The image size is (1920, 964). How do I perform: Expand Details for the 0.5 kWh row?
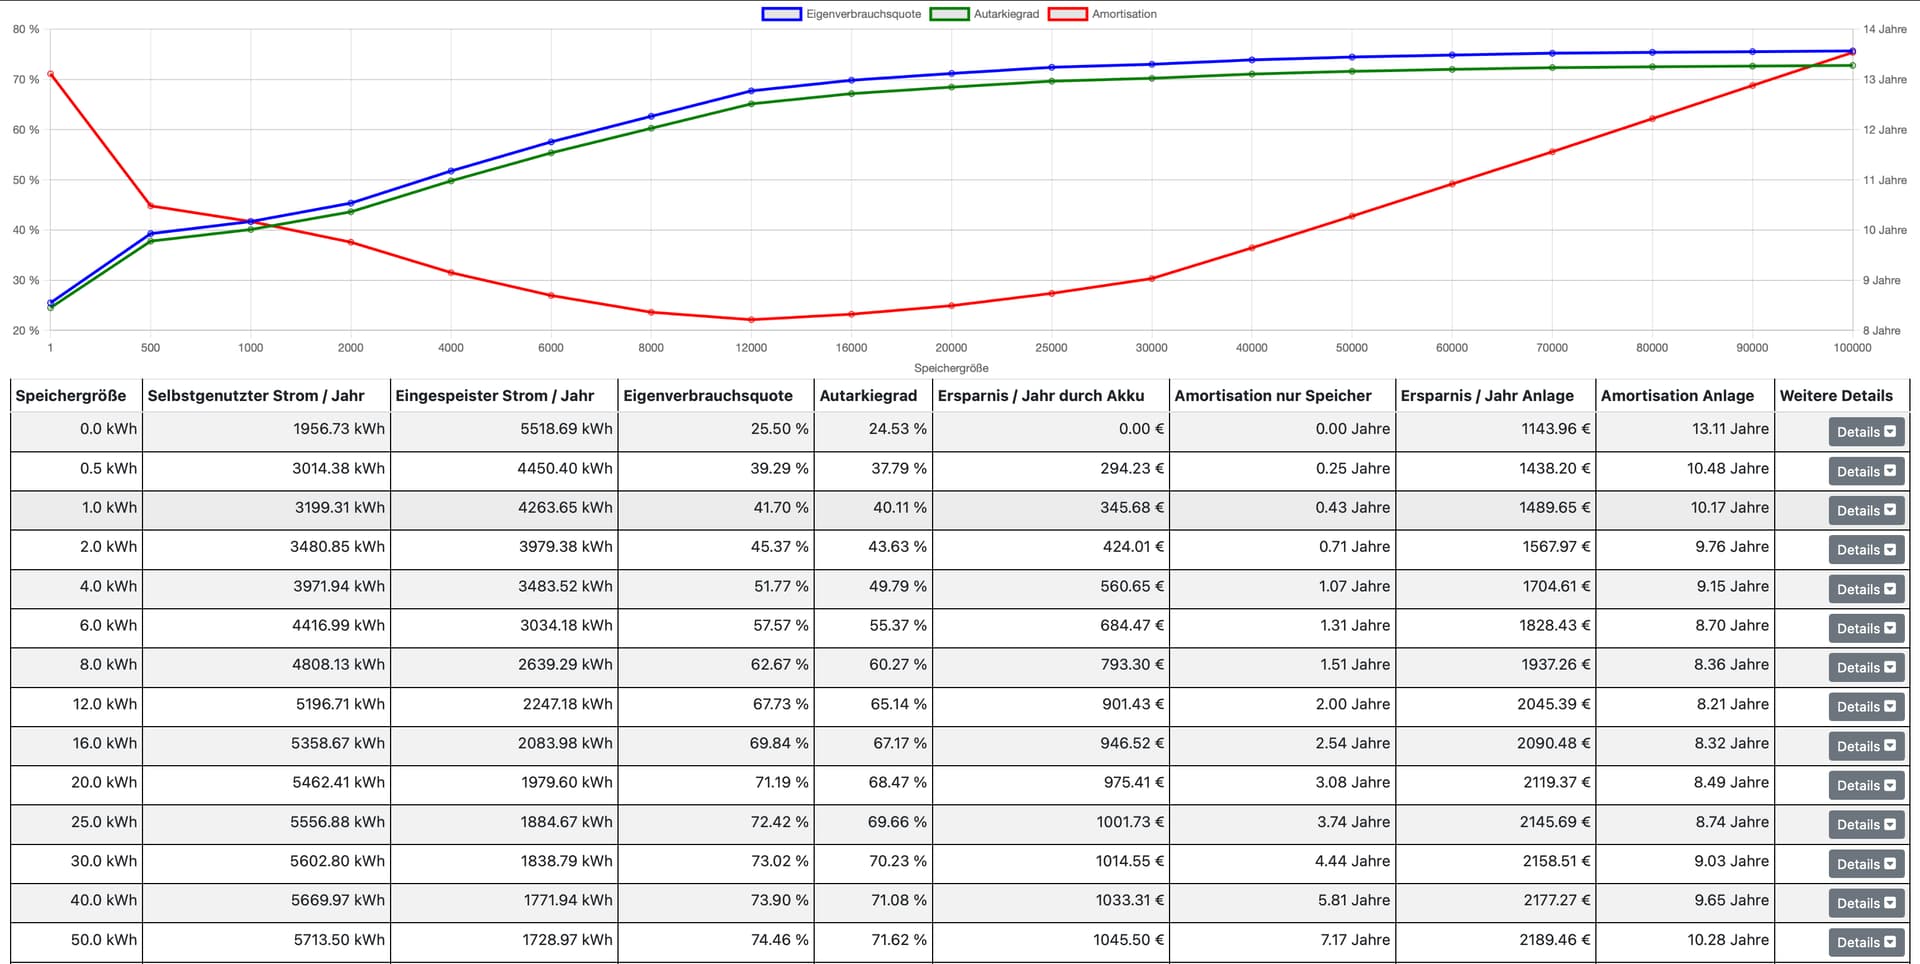pos(1865,471)
